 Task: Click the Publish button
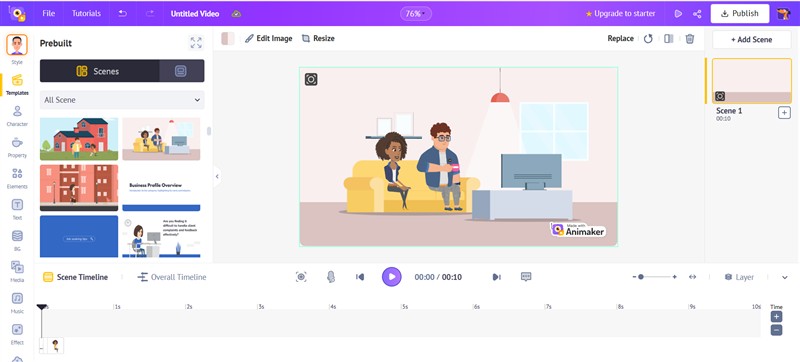740,14
